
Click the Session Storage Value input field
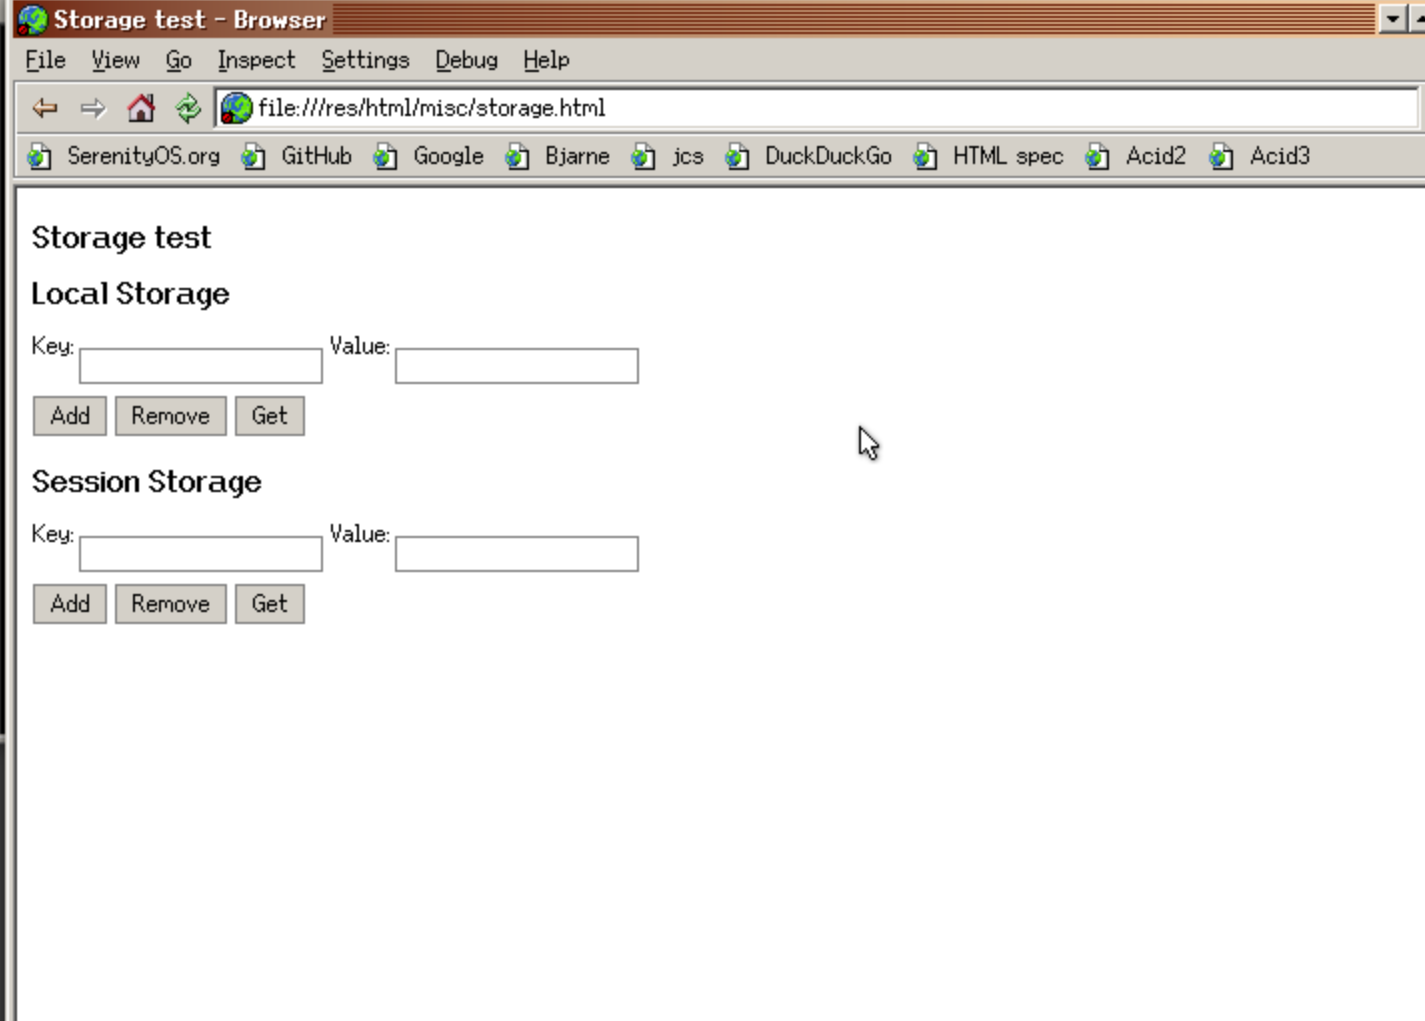(517, 551)
